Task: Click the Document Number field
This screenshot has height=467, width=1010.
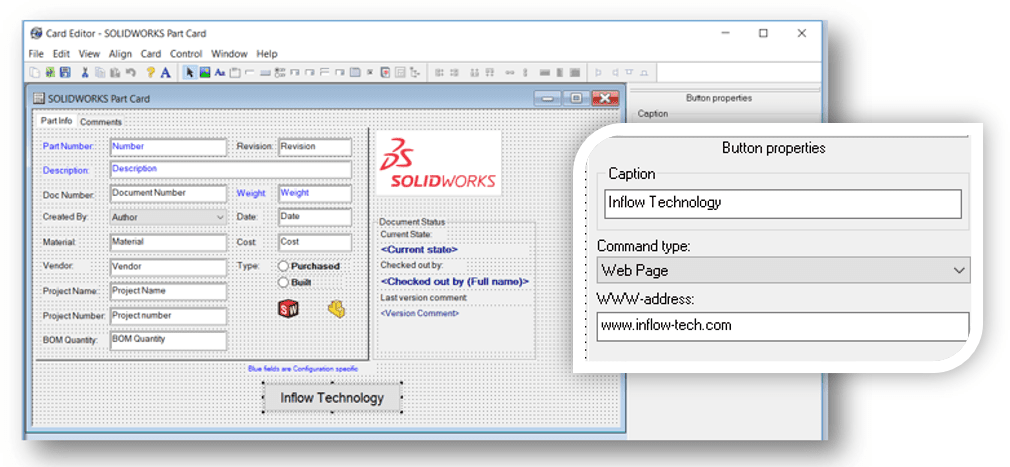Action: (168, 194)
